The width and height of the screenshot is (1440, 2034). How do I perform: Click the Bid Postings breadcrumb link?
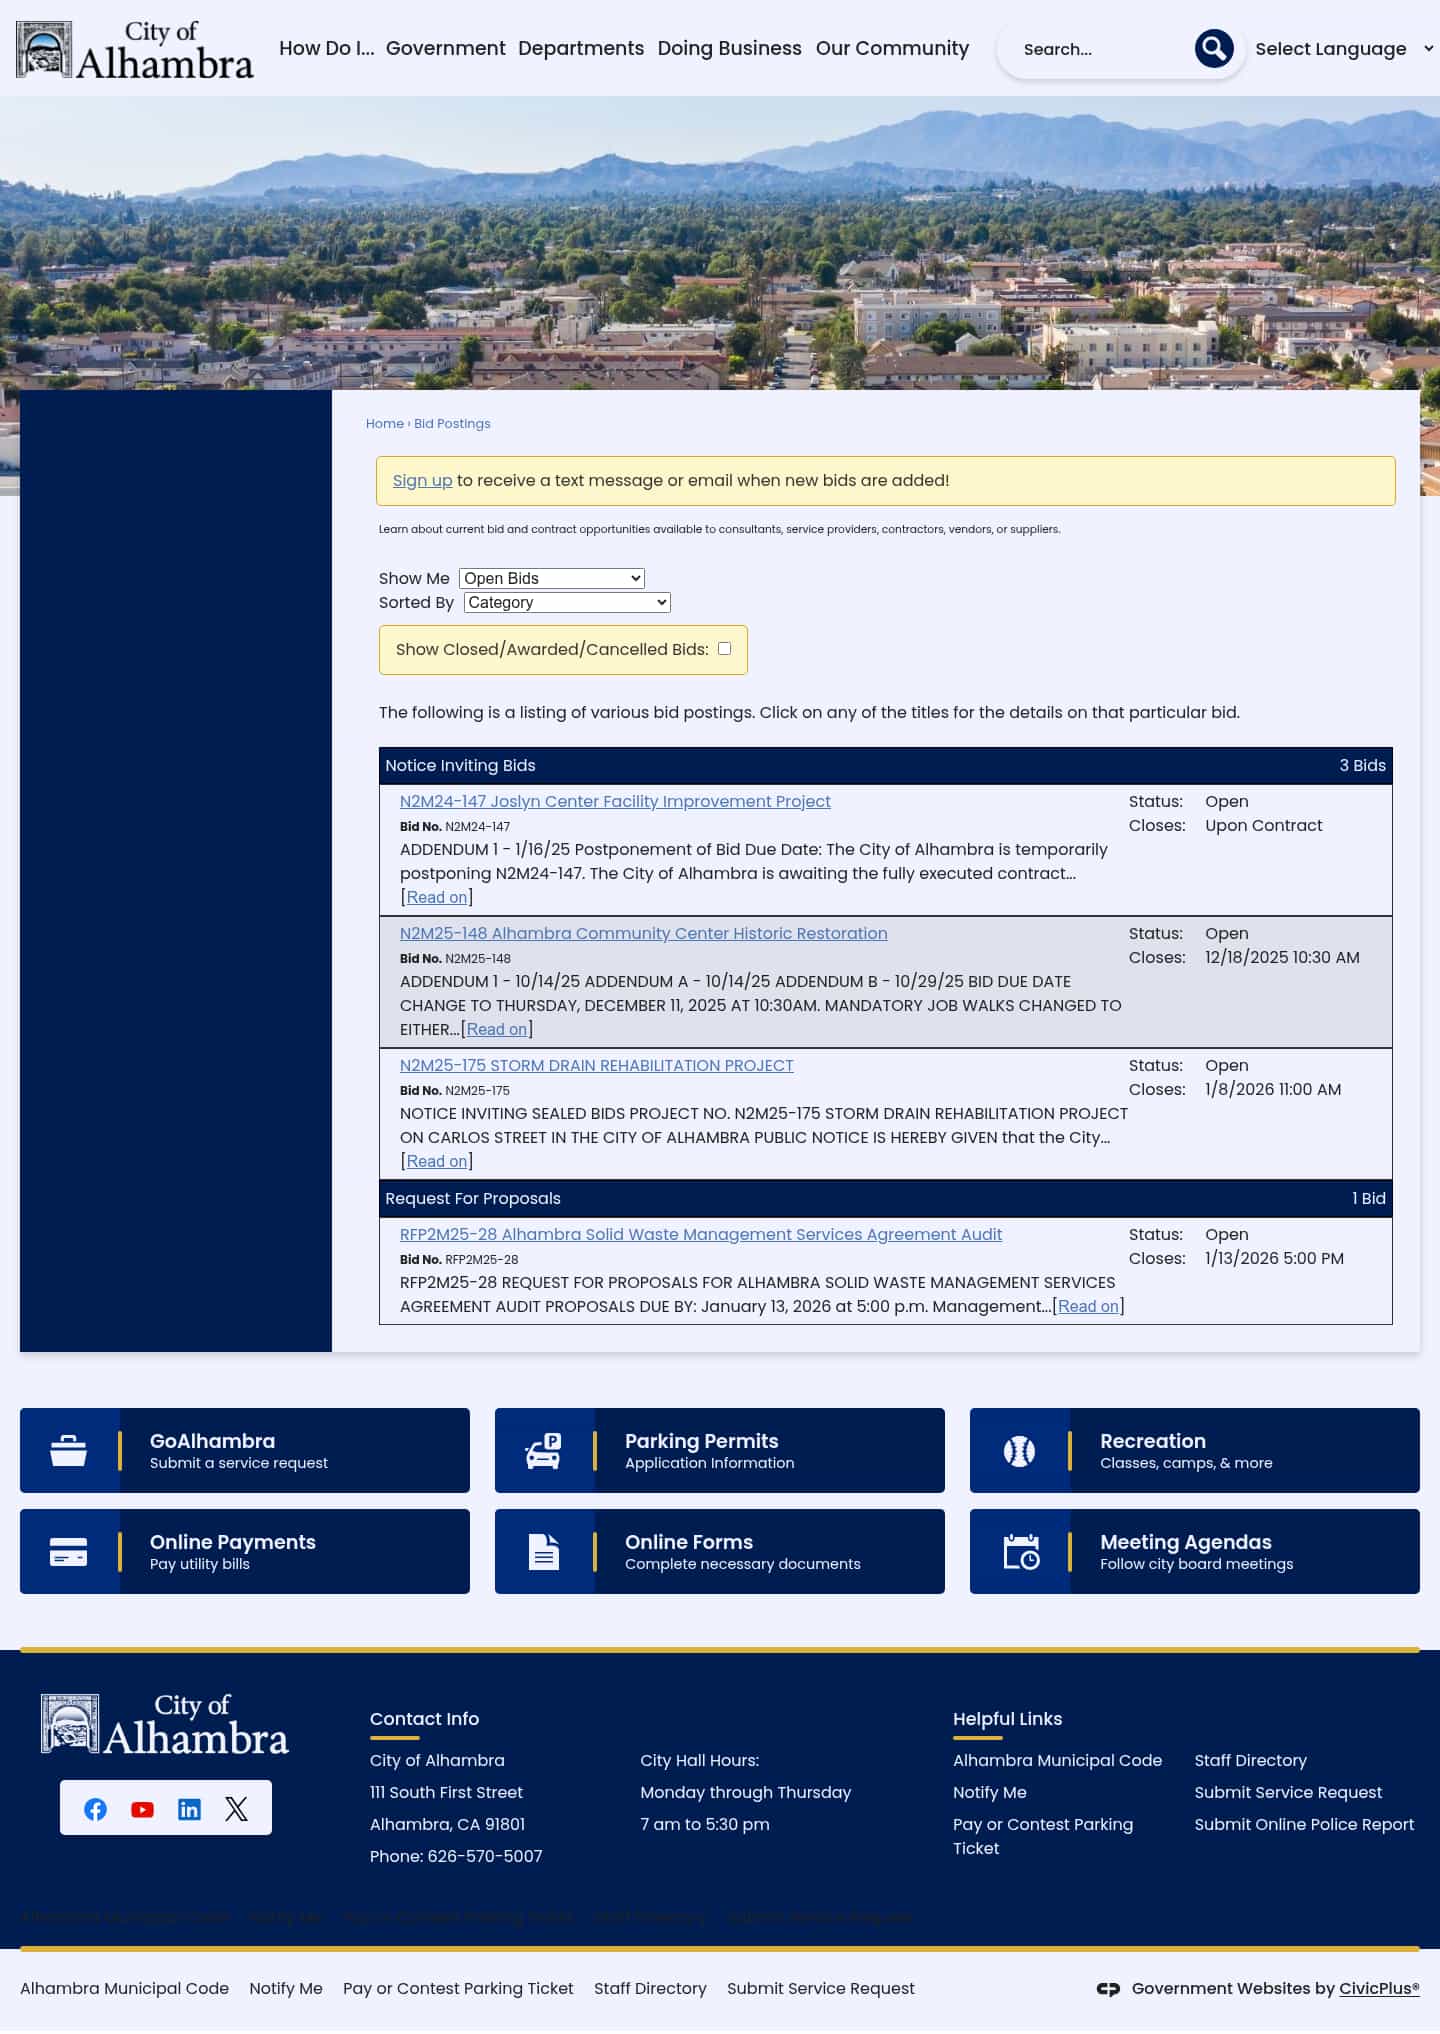pos(452,424)
